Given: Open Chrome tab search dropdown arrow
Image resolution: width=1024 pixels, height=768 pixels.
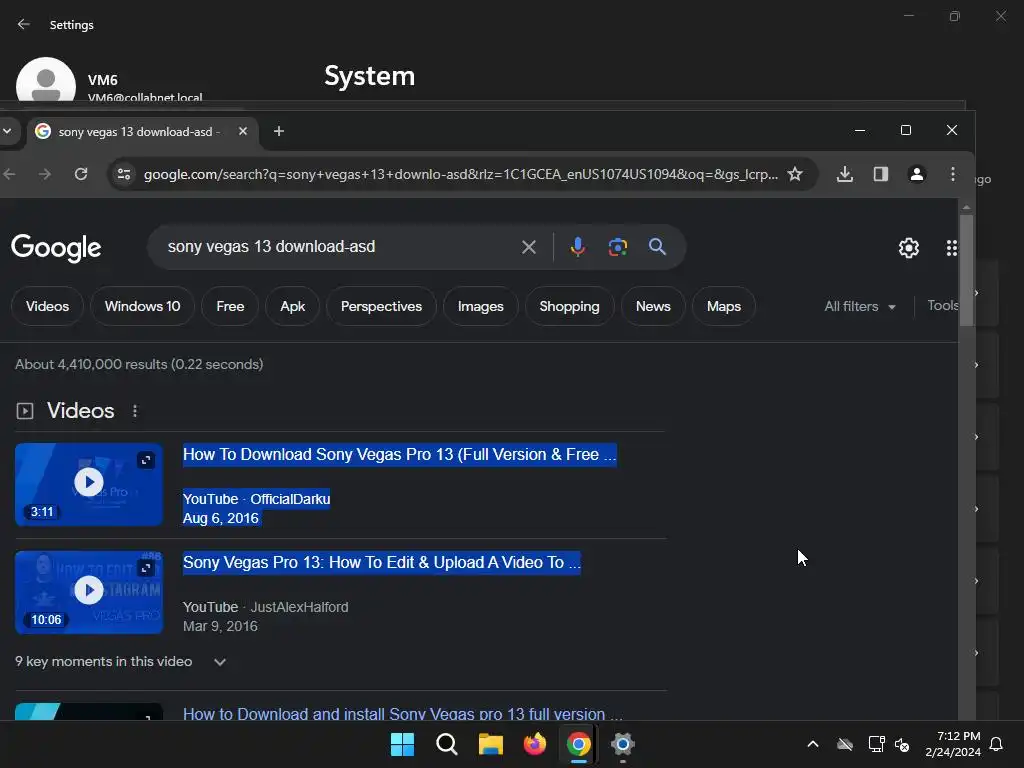Looking at the screenshot, I should click(x=7, y=131).
